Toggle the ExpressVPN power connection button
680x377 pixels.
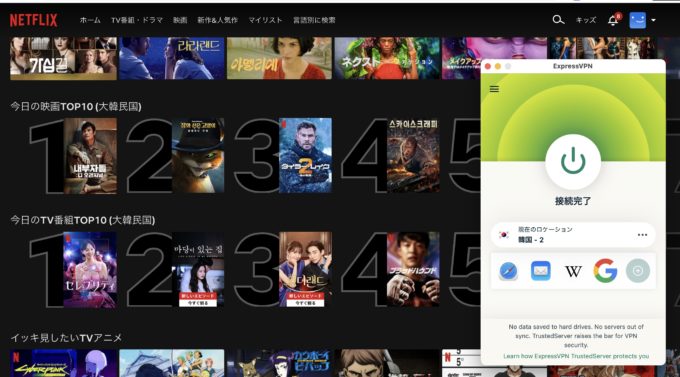point(573,161)
